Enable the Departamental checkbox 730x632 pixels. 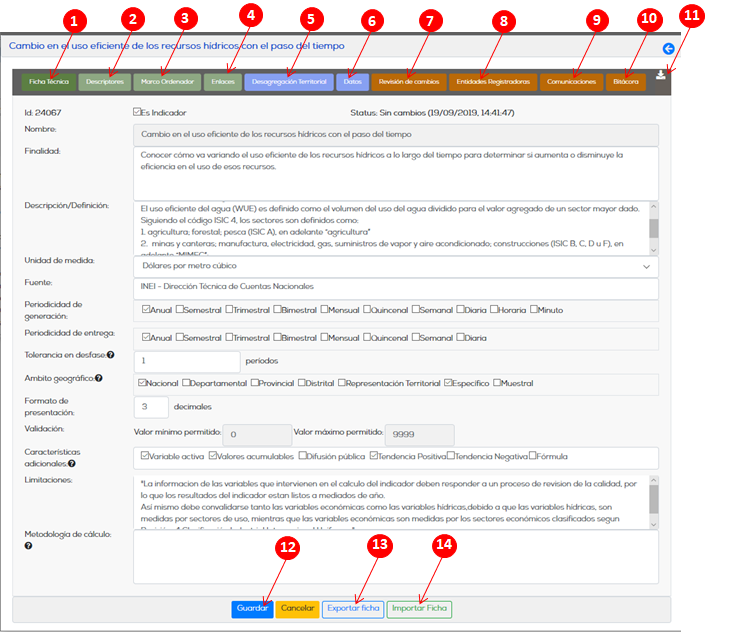186,383
